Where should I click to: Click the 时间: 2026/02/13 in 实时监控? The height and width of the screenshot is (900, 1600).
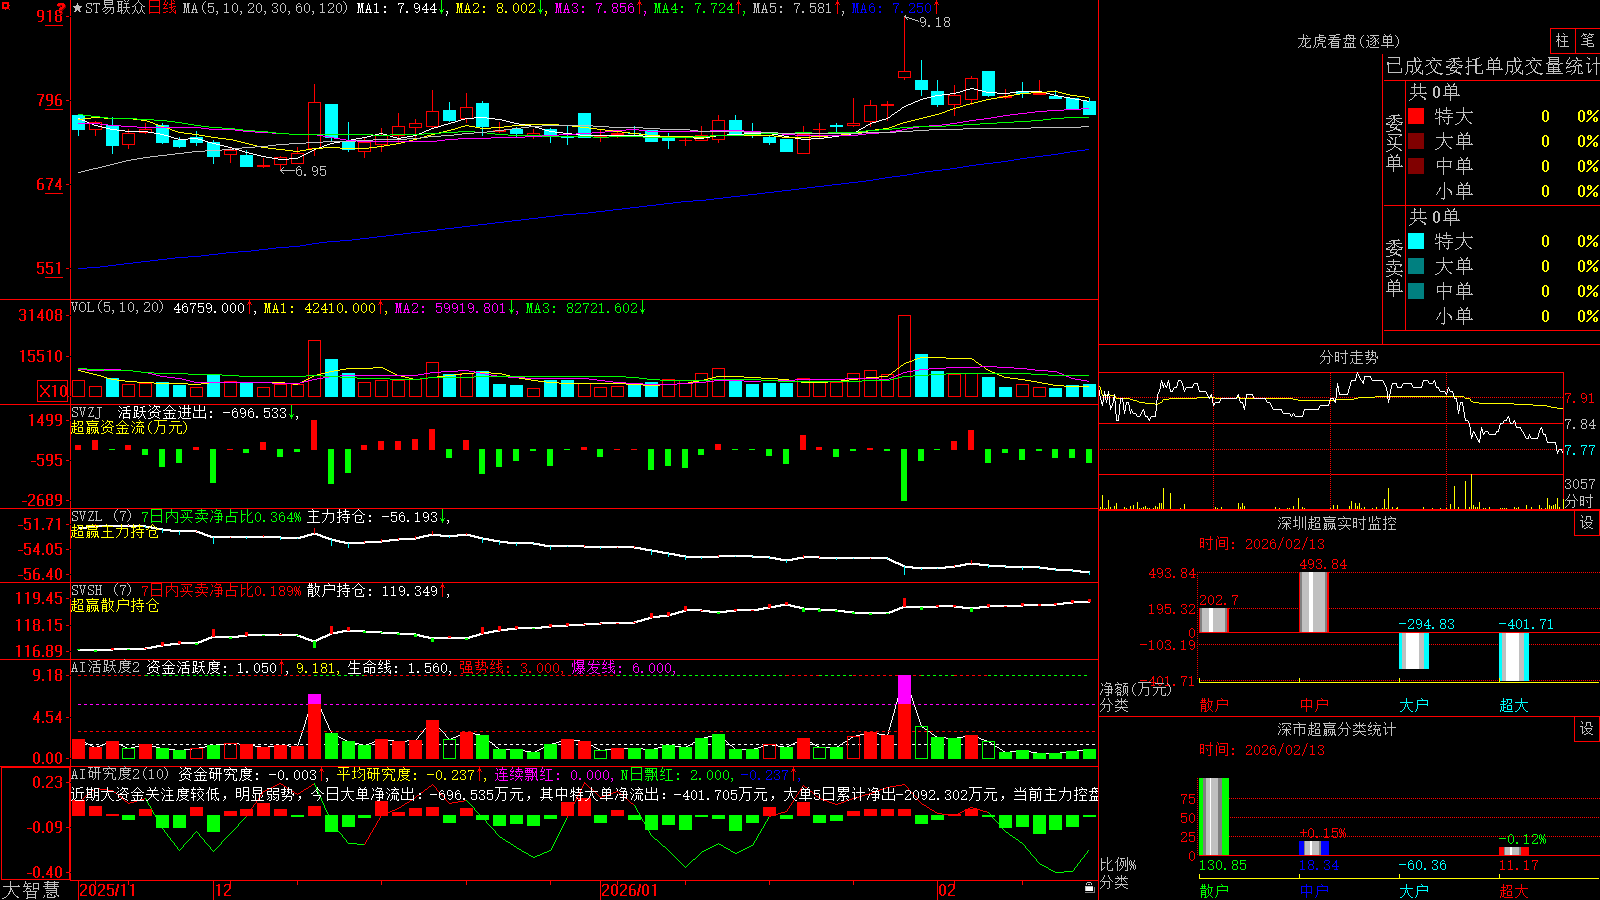point(1262,544)
